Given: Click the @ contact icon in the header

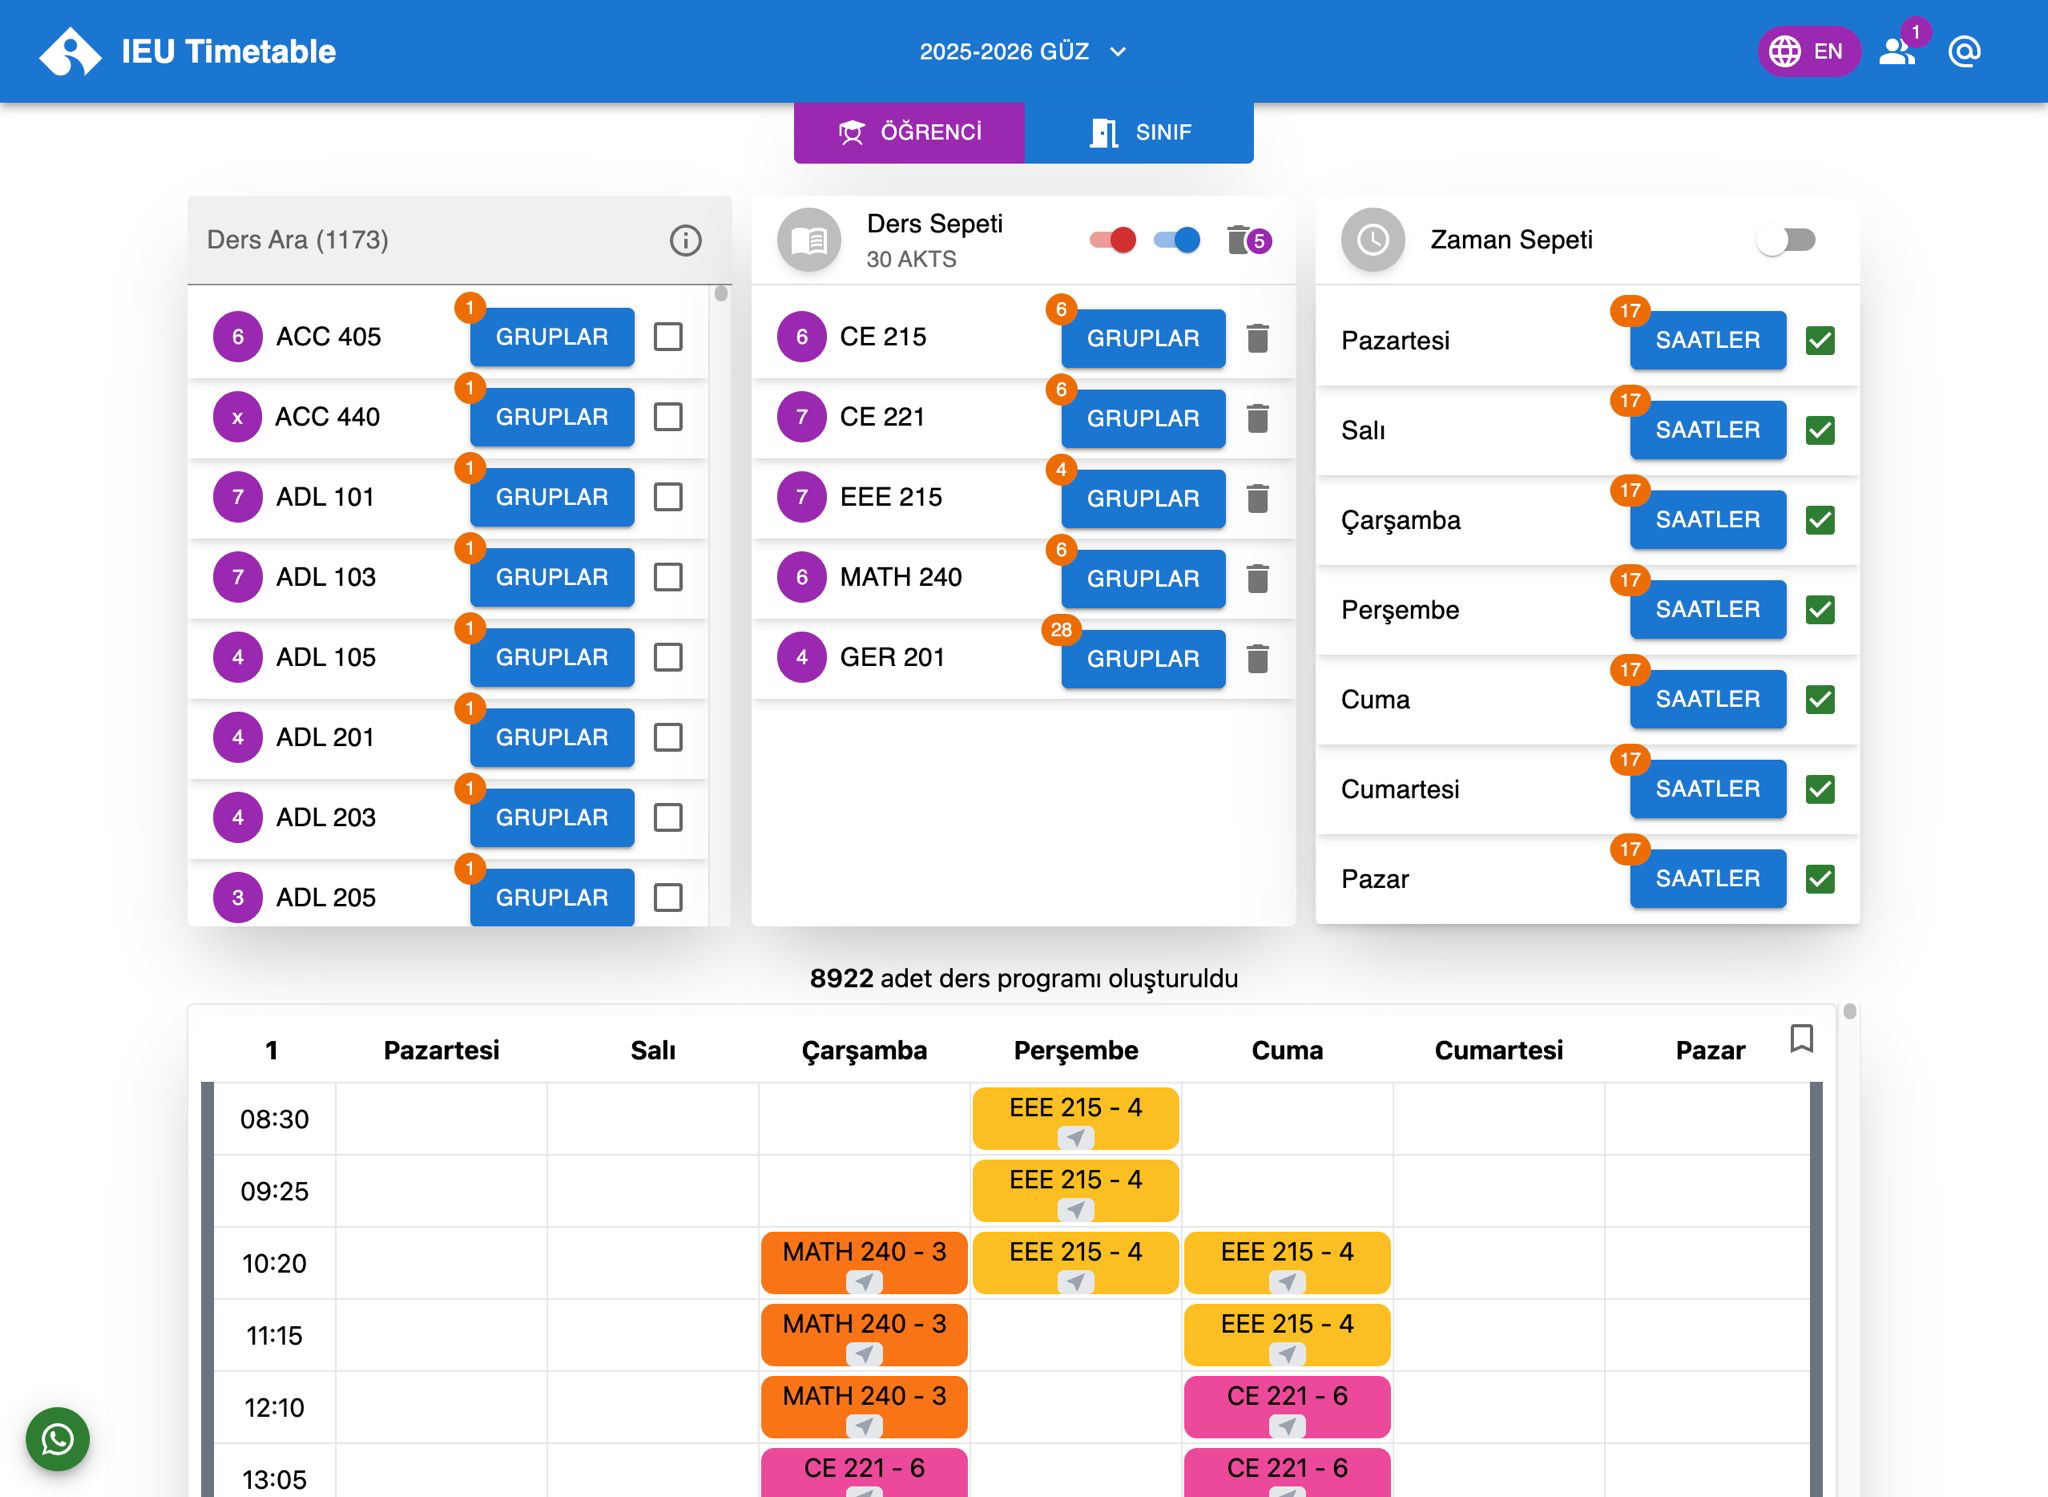Looking at the screenshot, I should (x=1964, y=51).
